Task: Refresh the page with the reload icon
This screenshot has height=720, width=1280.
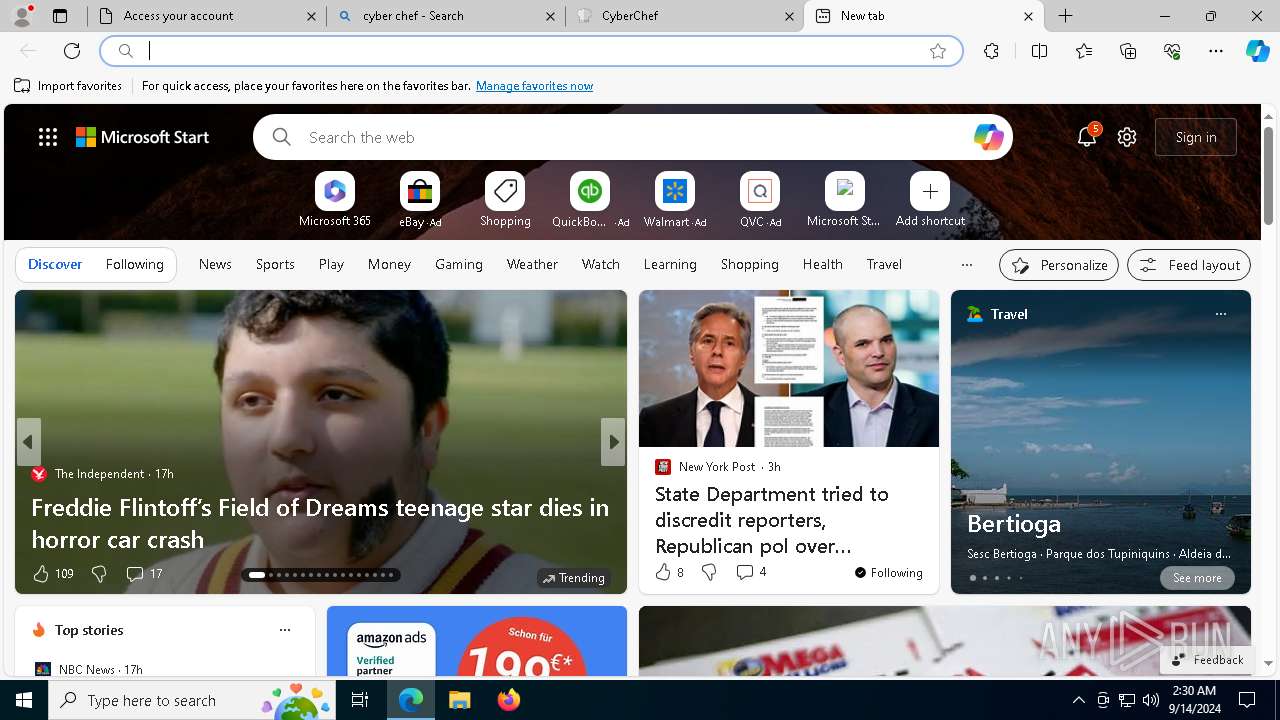Action: pyautogui.click(x=72, y=51)
